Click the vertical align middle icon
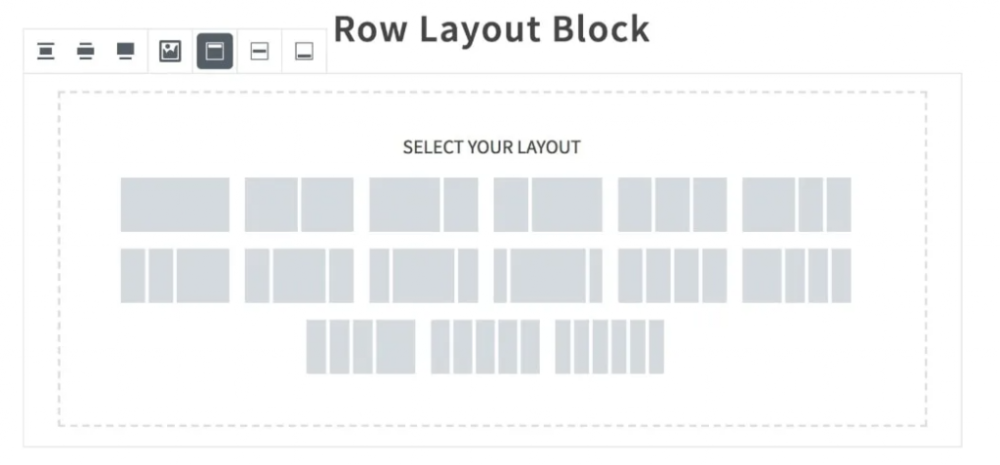 point(85,51)
